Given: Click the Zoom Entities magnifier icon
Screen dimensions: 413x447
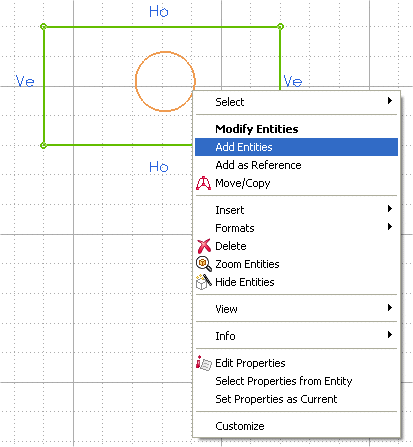Looking at the screenshot, I should (x=204, y=264).
